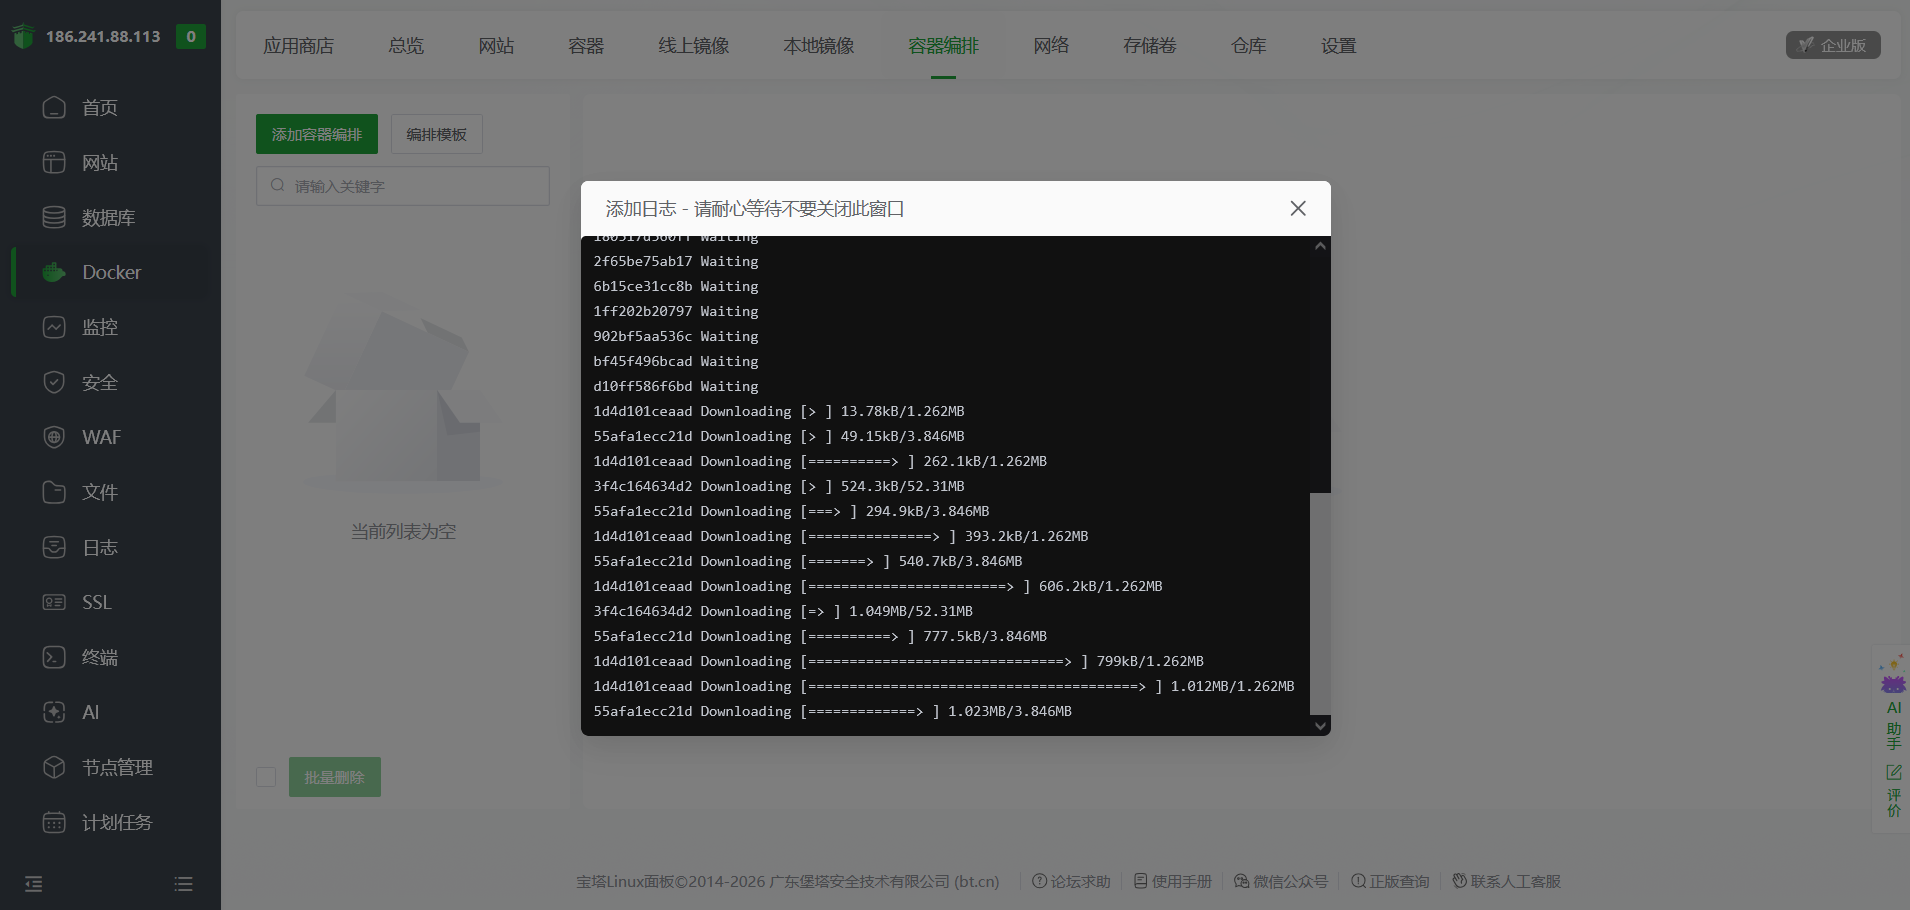This screenshot has height=910, width=1910.
Task: Collapse the sidebar using bottom-left icon
Action: [x=34, y=884]
